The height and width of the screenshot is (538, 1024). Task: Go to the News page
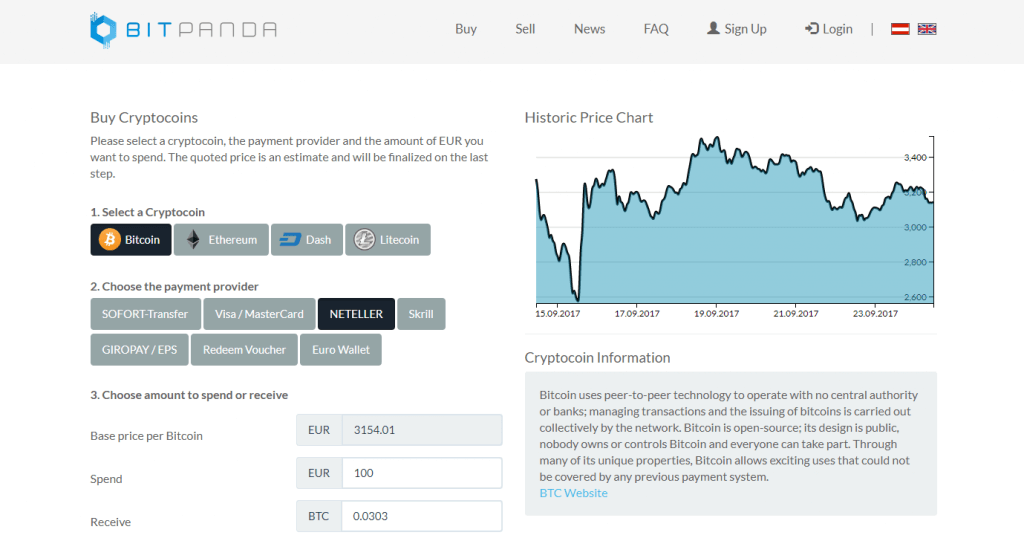coord(589,29)
